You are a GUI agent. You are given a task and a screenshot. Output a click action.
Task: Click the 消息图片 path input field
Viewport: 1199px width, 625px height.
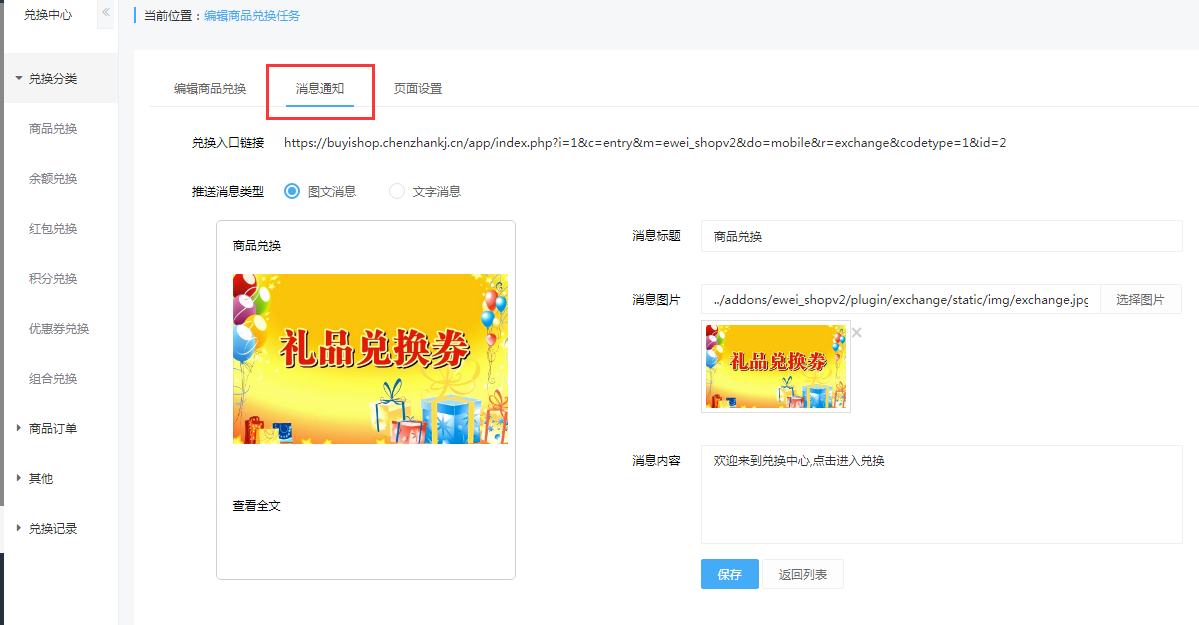point(901,299)
